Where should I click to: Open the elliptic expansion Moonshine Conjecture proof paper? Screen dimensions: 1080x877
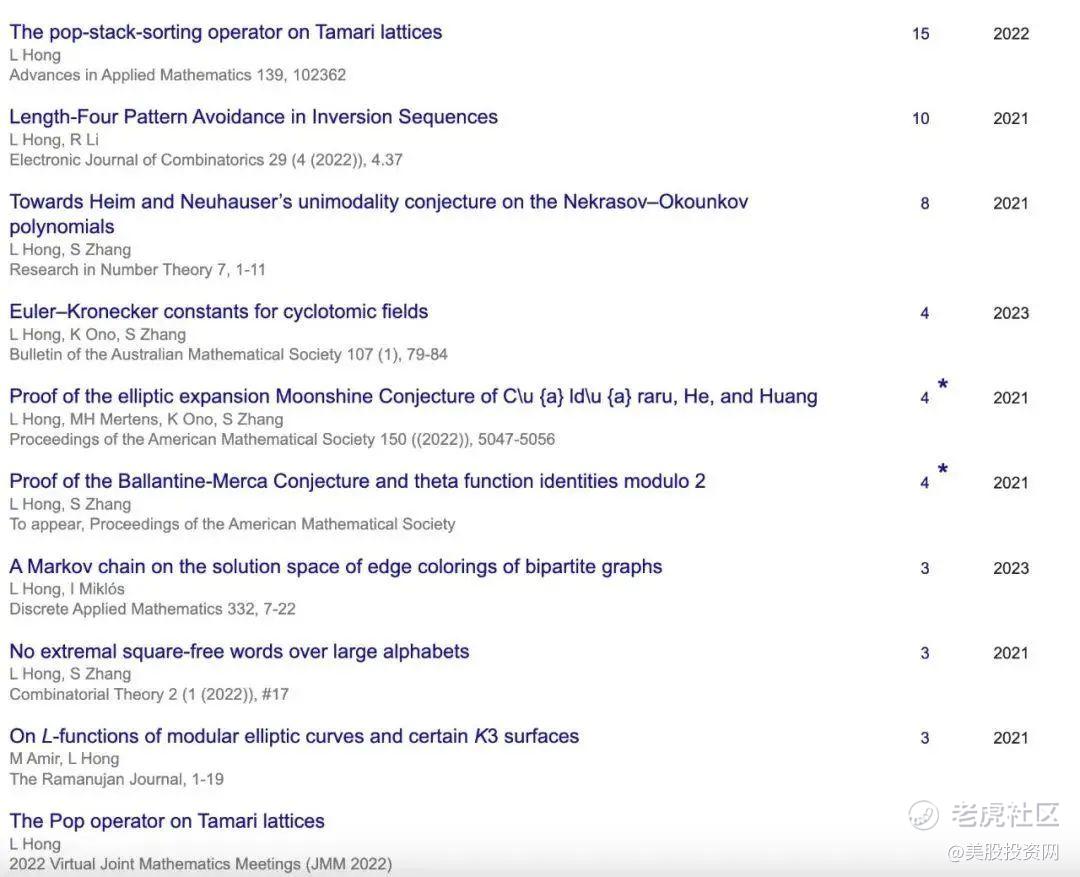(x=413, y=396)
